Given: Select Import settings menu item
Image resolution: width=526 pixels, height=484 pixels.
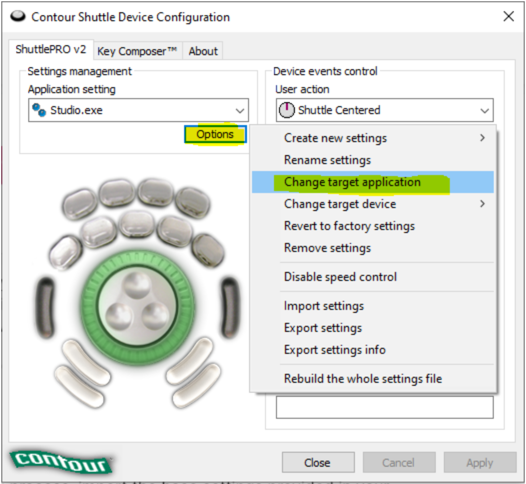Looking at the screenshot, I should click(373, 306).
